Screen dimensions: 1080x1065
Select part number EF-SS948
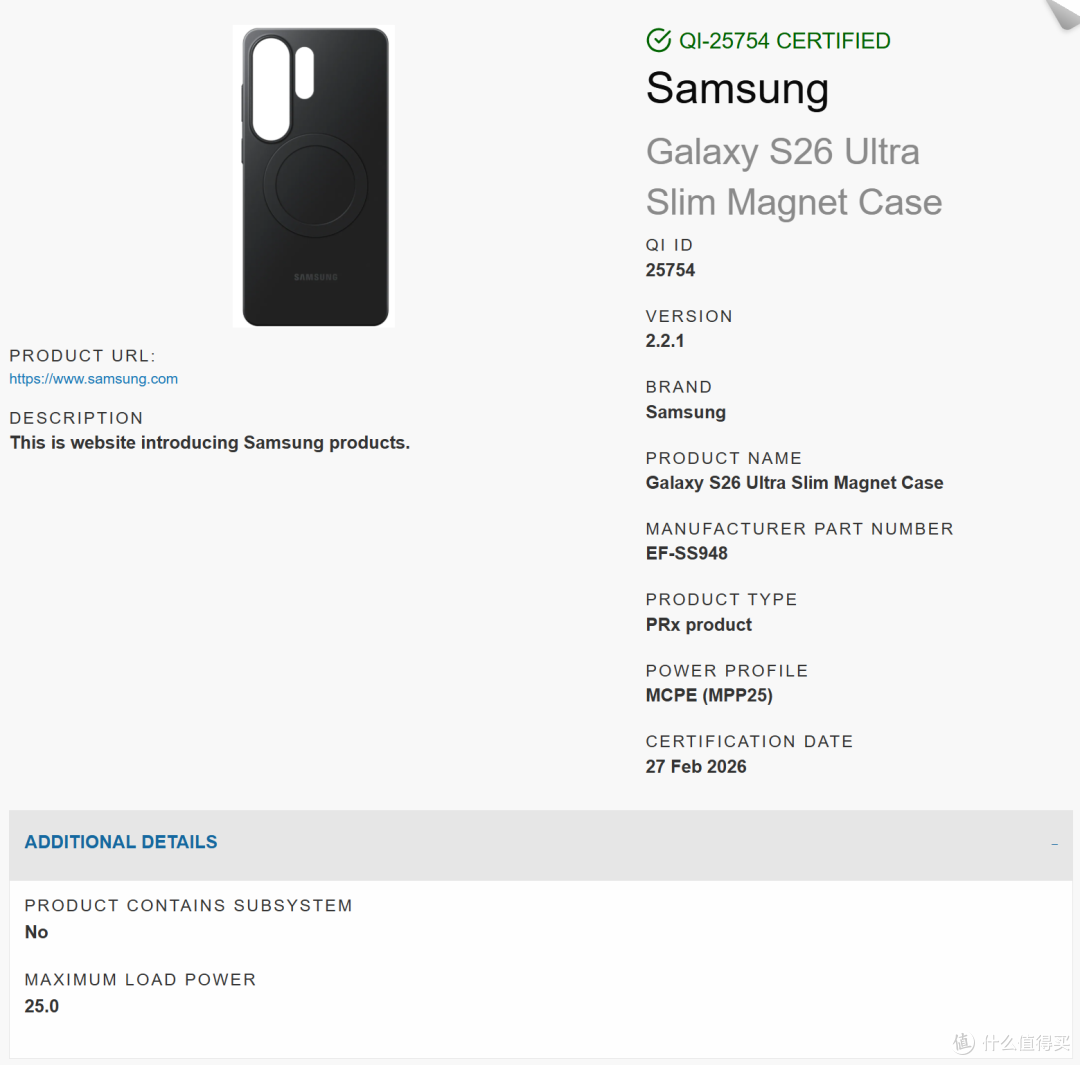(687, 553)
